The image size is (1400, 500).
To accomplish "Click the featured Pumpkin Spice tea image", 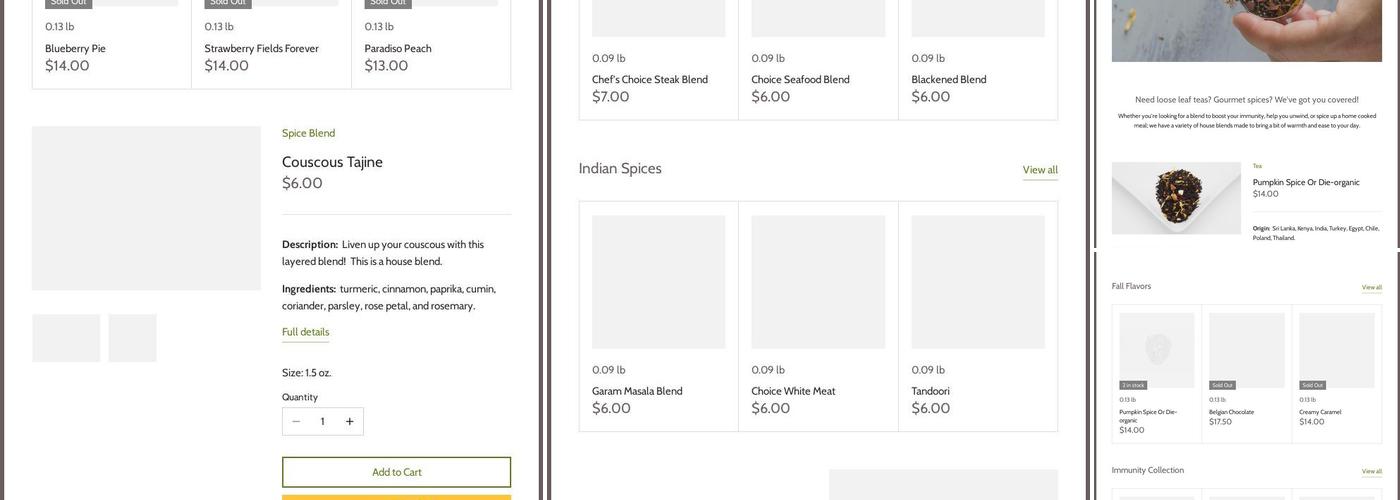I will pos(1176,198).
